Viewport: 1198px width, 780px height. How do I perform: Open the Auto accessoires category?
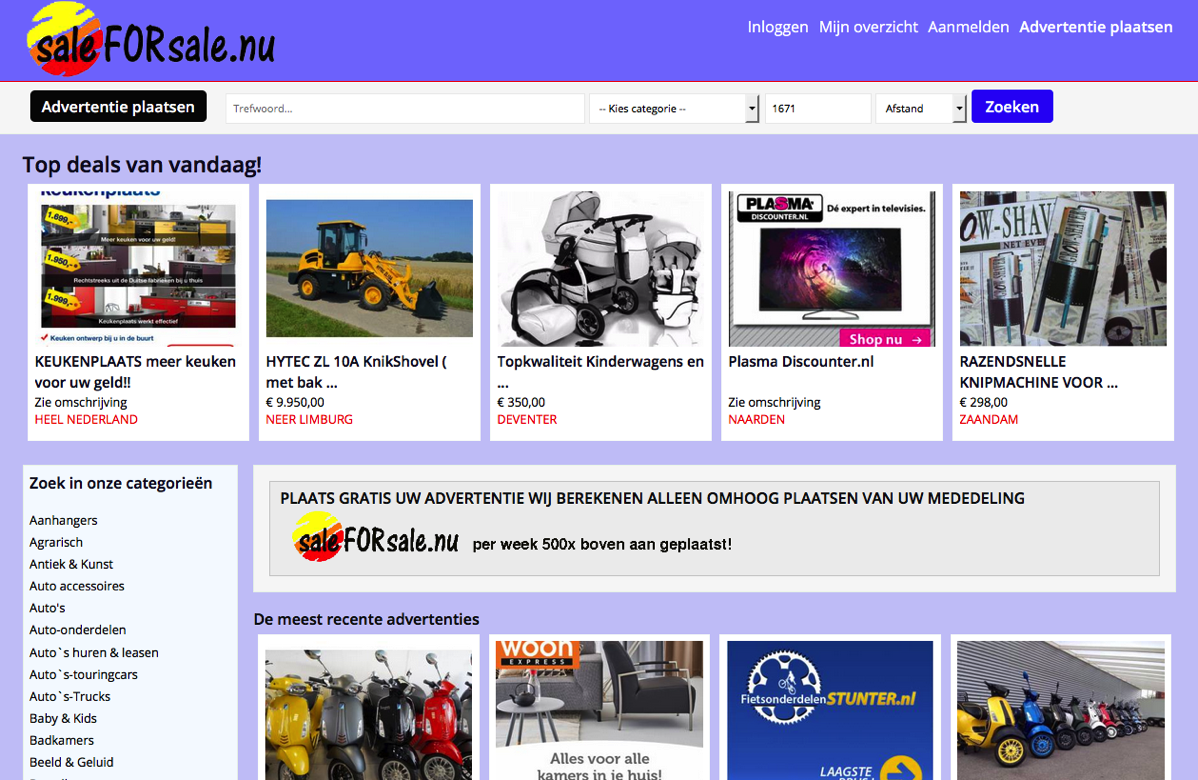(x=76, y=586)
